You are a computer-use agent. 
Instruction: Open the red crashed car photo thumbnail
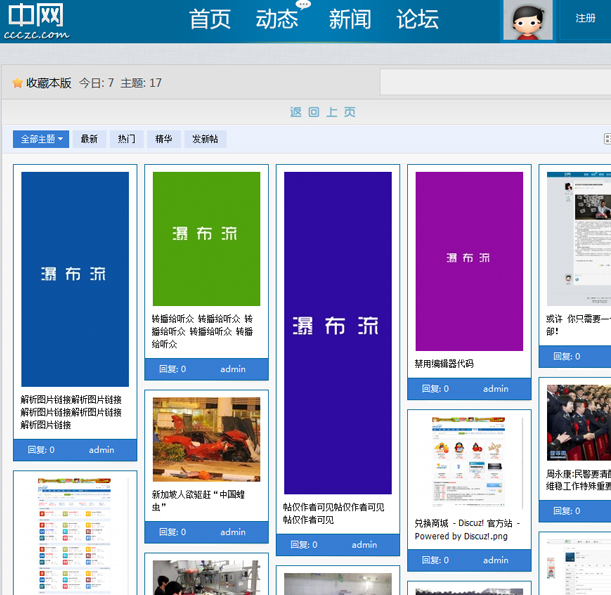coord(207,439)
